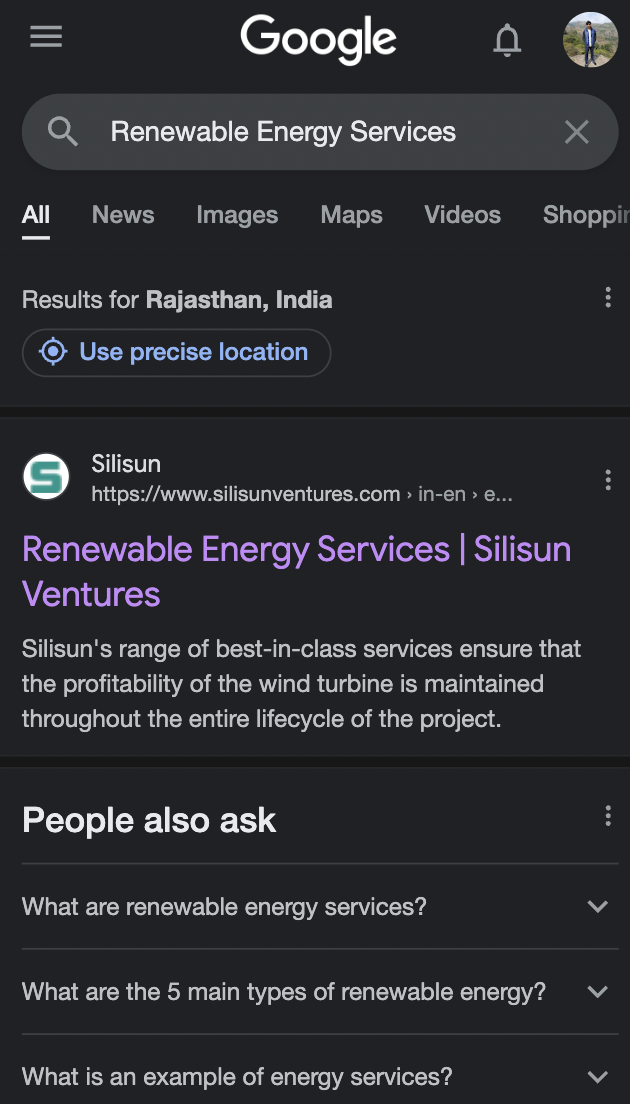Expand 'example of energy services' question
This screenshot has width=630, height=1104.
[x=597, y=1077]
